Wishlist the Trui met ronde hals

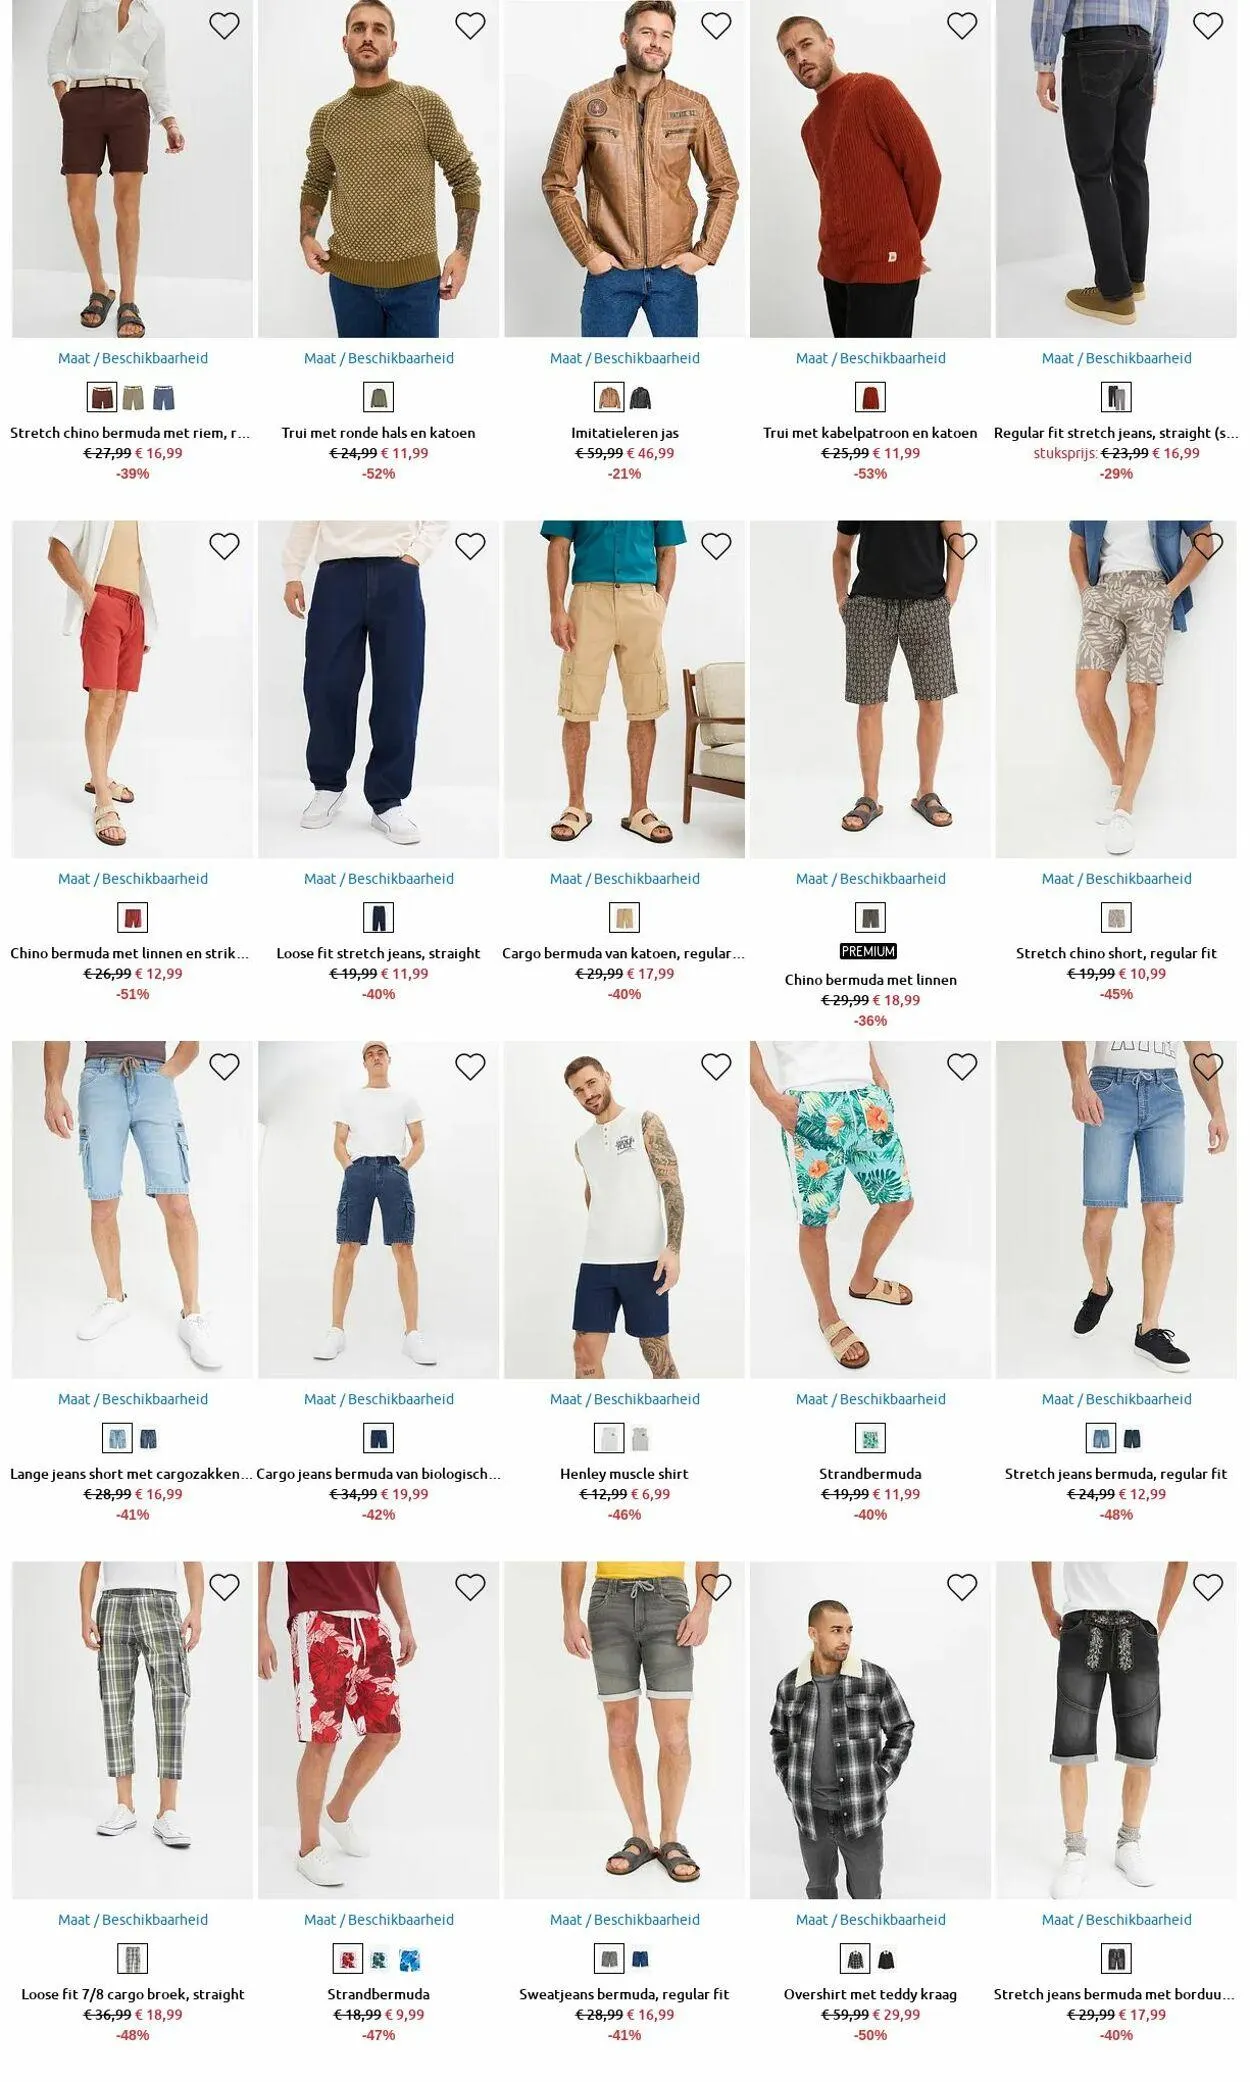pyautogui.click(x=470, y=26)
